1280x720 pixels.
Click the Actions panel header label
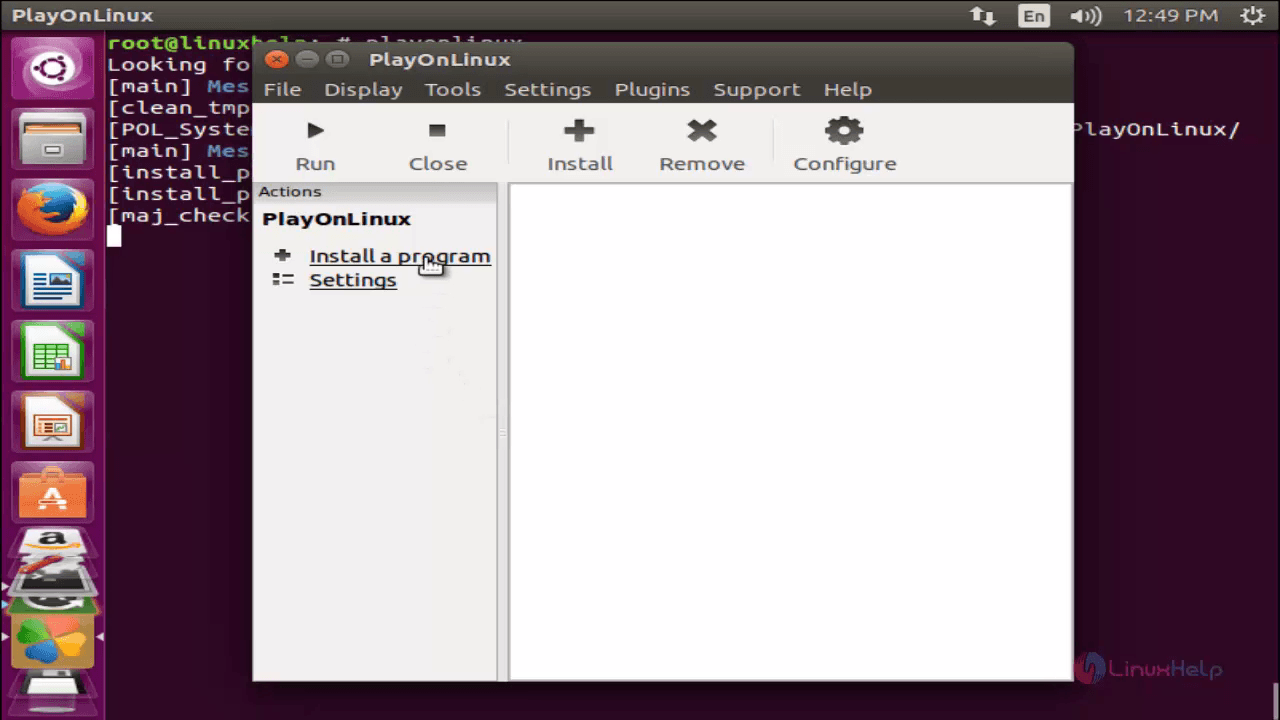pyautogui.click(x=290, y=191)
